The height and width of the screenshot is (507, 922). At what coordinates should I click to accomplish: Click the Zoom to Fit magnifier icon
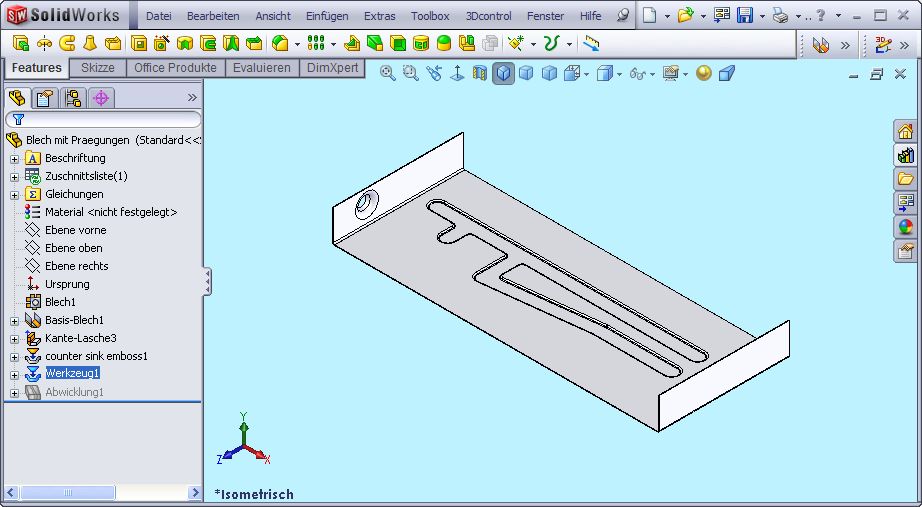[x=388, y=73]
